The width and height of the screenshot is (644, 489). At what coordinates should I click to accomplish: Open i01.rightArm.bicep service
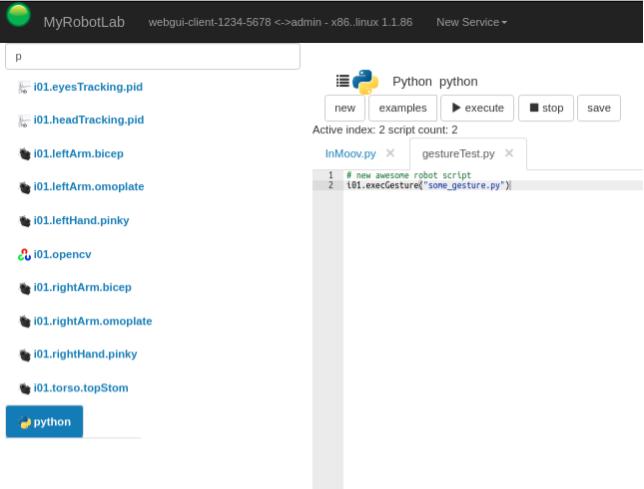[83, 287]
